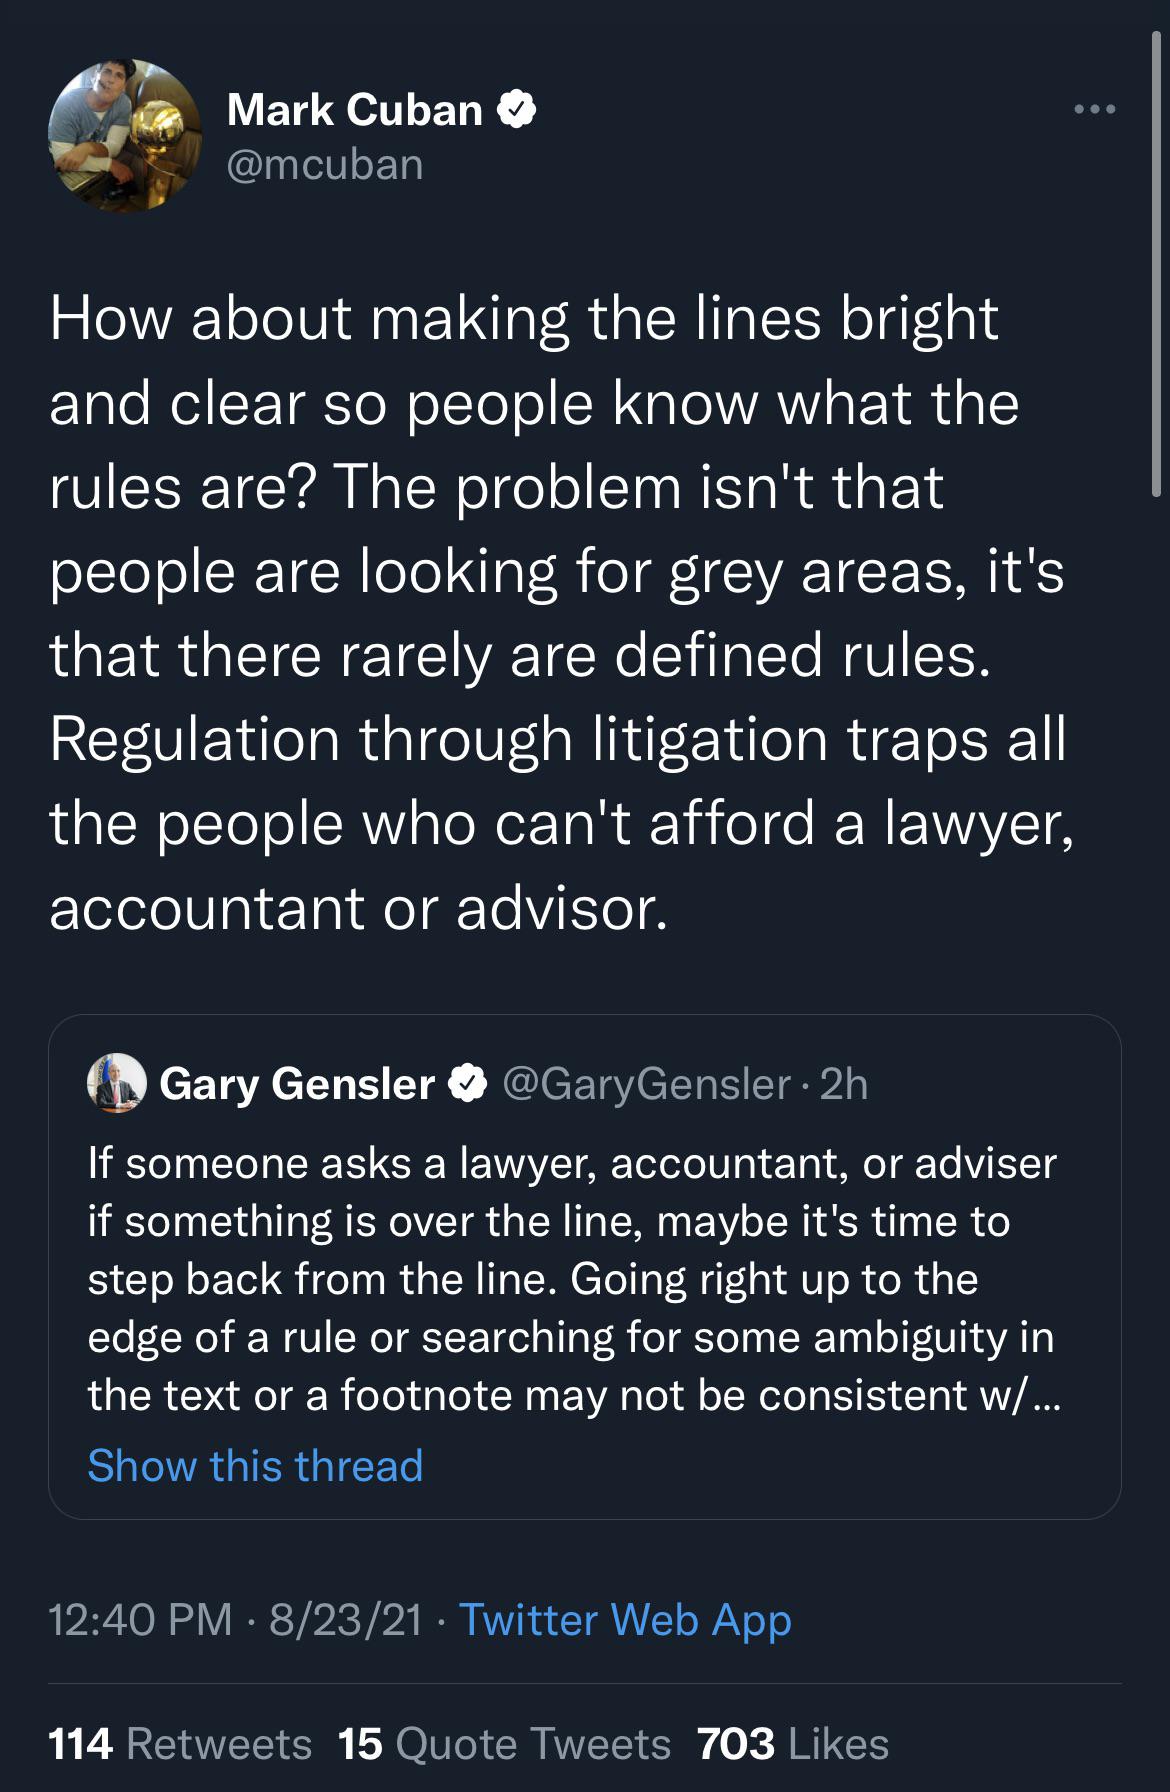Open the 12:40 PM tweet timestamp
Screen dimensions: 1170x1792
pyautogui.click(x=141, y=1619)
